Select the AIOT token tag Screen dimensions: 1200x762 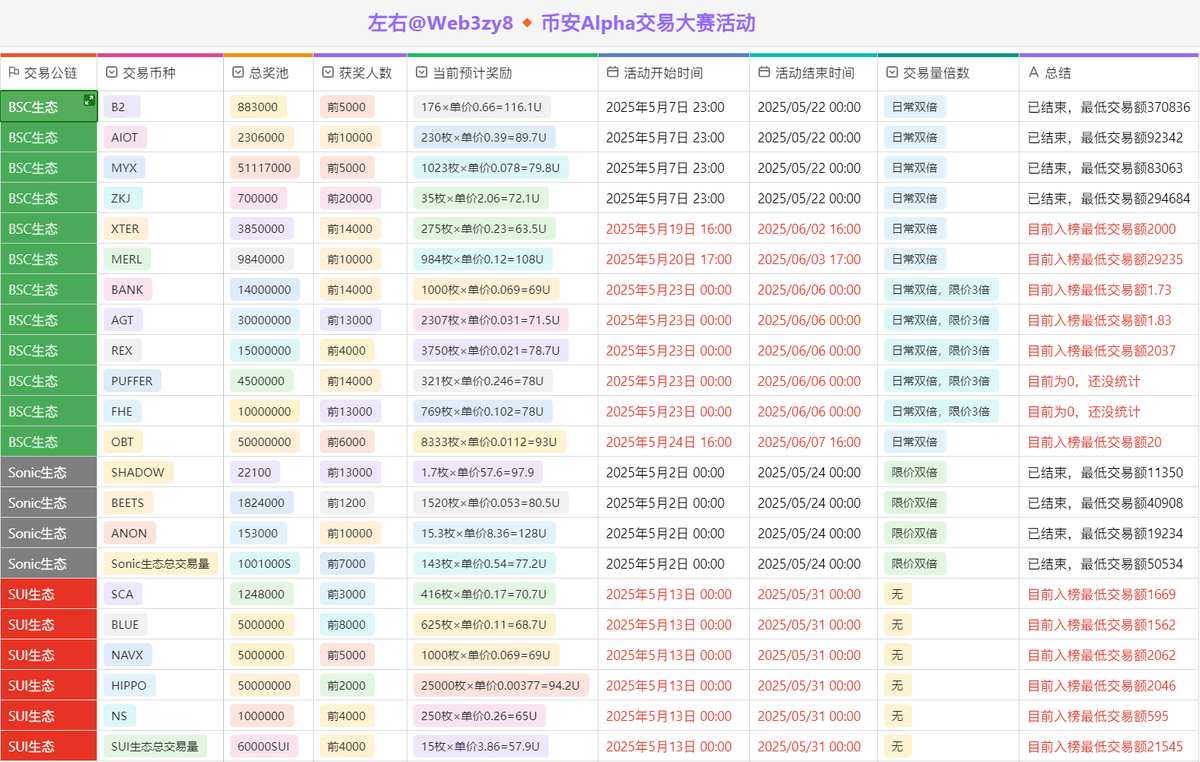(x=125, y=137)
